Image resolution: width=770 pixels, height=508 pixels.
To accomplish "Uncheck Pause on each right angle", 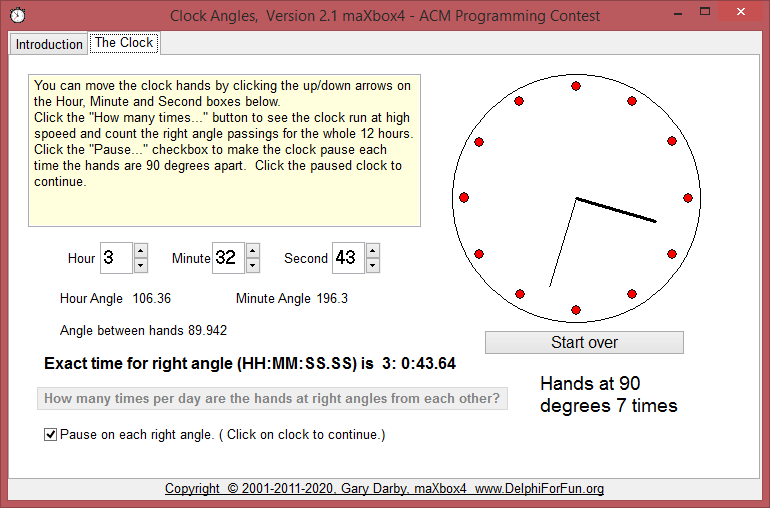I will tap(51, 435).
